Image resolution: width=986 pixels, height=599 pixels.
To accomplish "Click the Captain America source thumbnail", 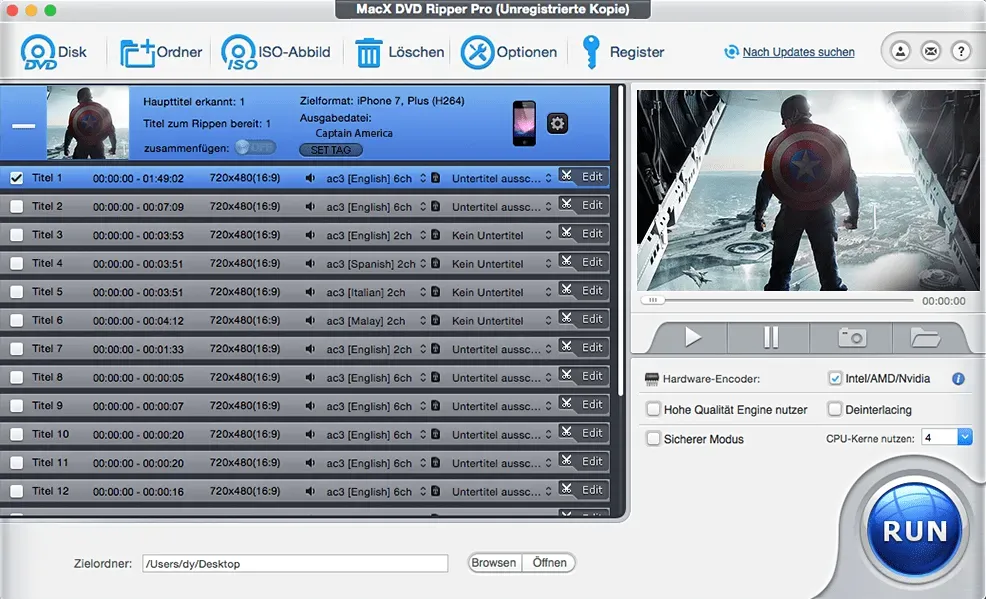I will point(87,123).
